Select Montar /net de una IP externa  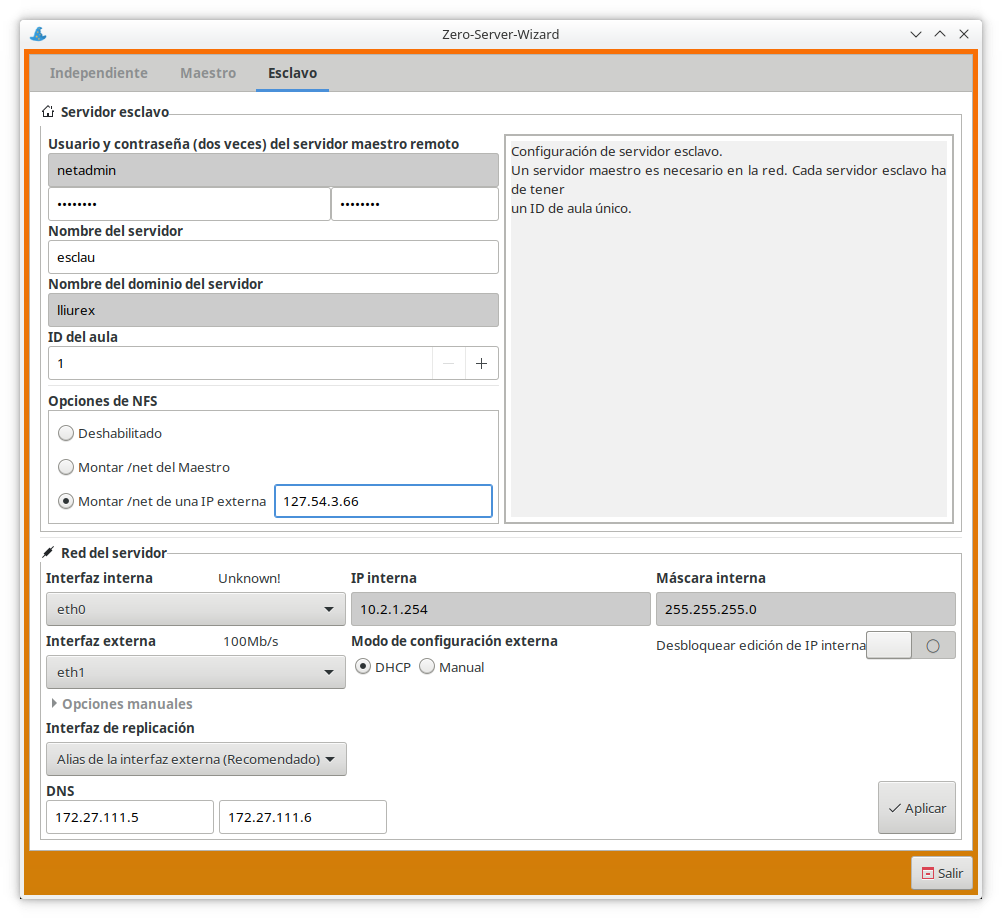coord(66,501)
